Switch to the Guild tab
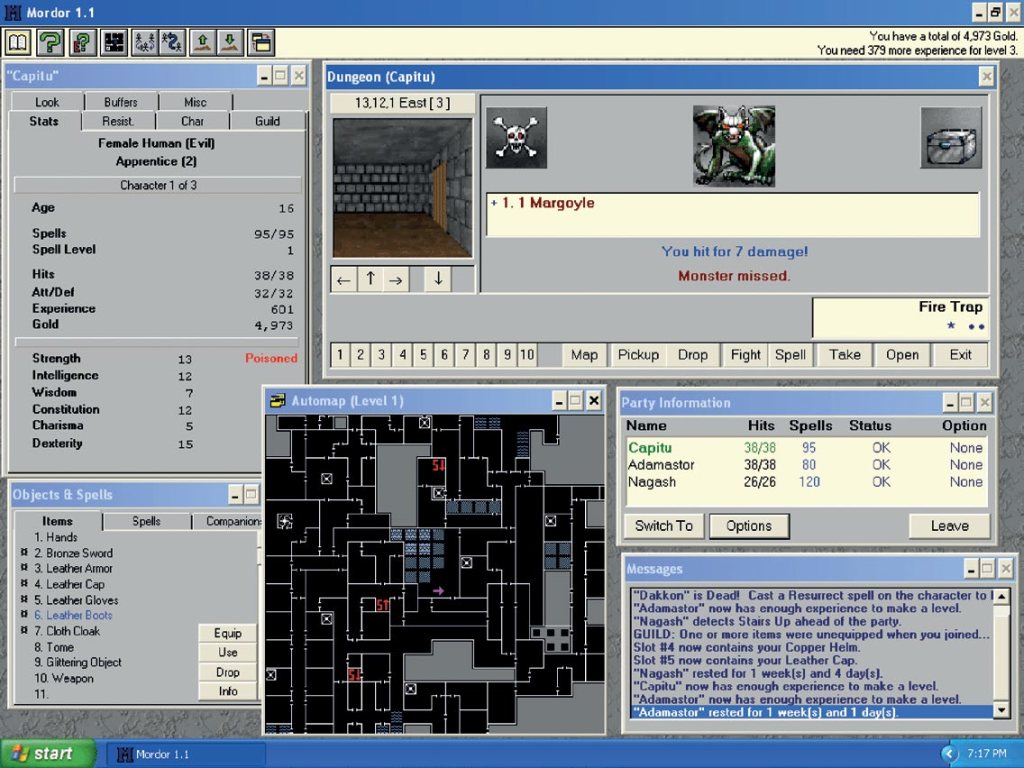Viewport: 1024px width, 768px height. (x=267, y=121)
